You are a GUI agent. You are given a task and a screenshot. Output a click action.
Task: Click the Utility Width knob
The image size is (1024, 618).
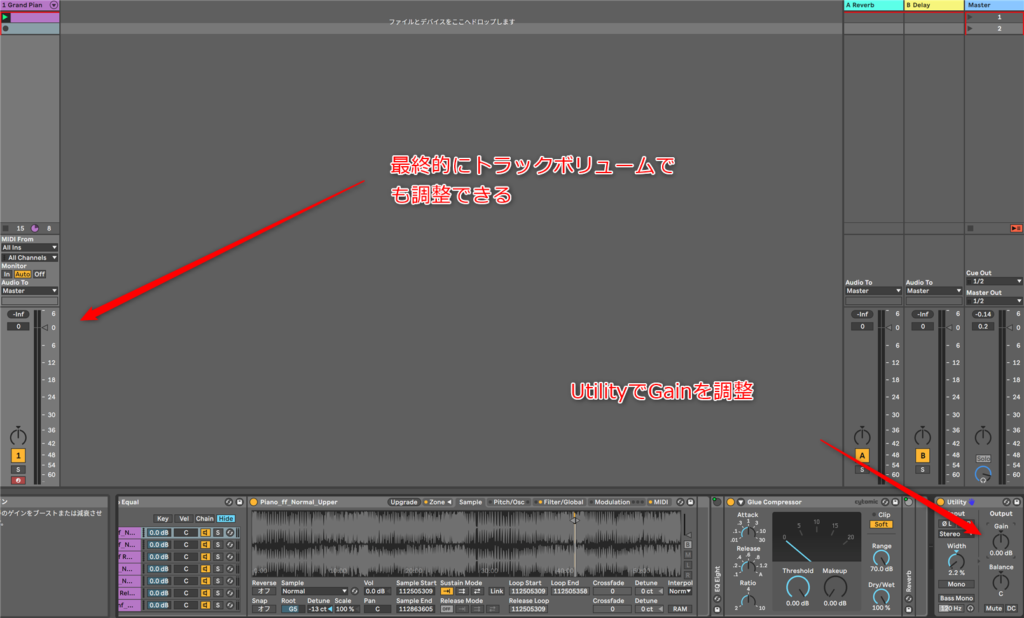click(x=956, y=560)
